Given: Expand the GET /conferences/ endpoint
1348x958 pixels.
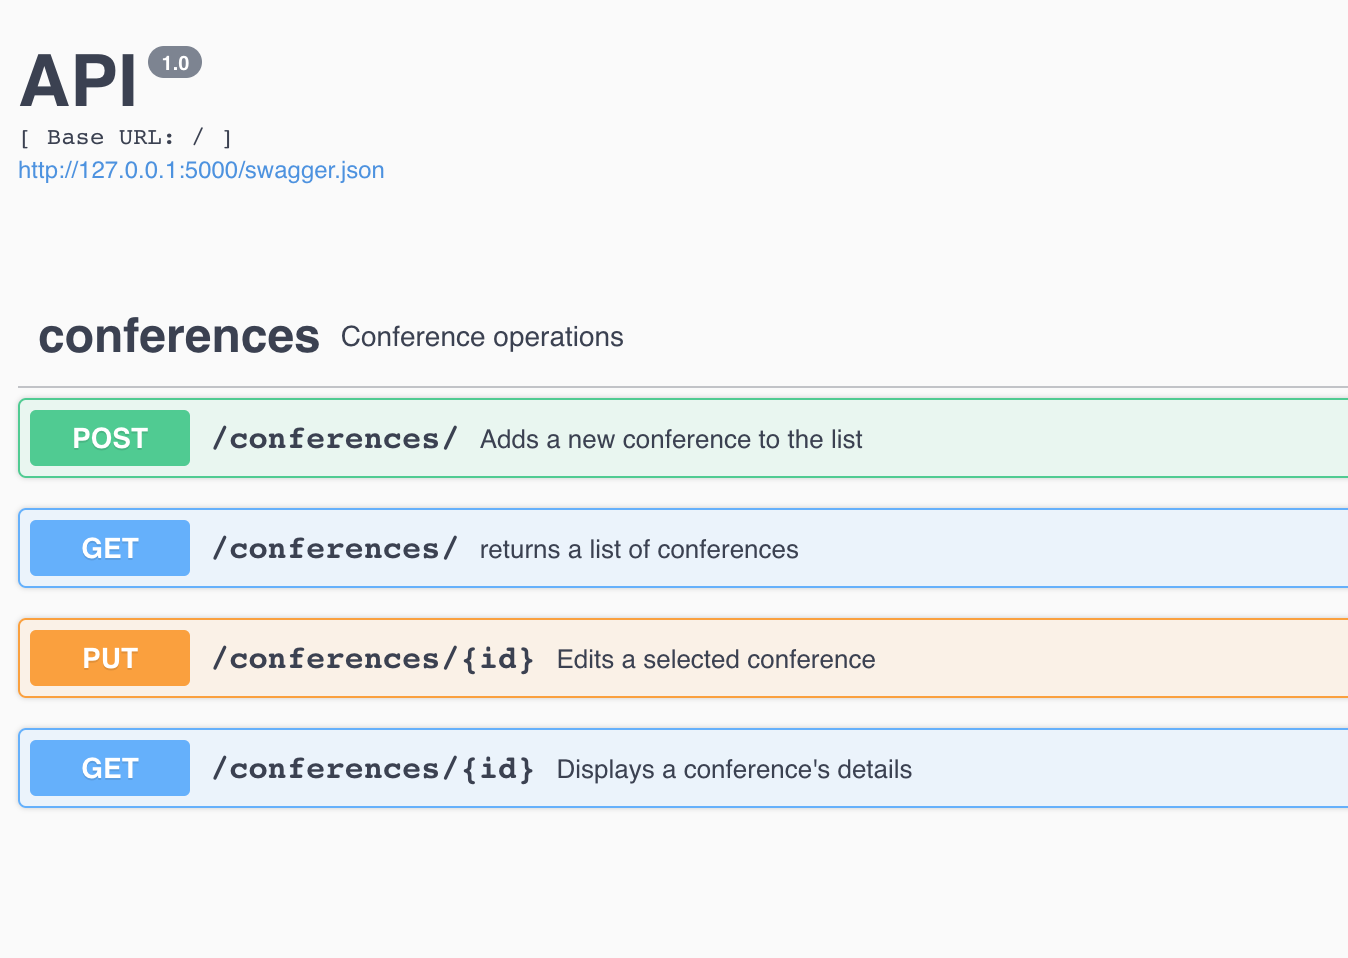Looking at the screenshot, I should tap(700, 547).
